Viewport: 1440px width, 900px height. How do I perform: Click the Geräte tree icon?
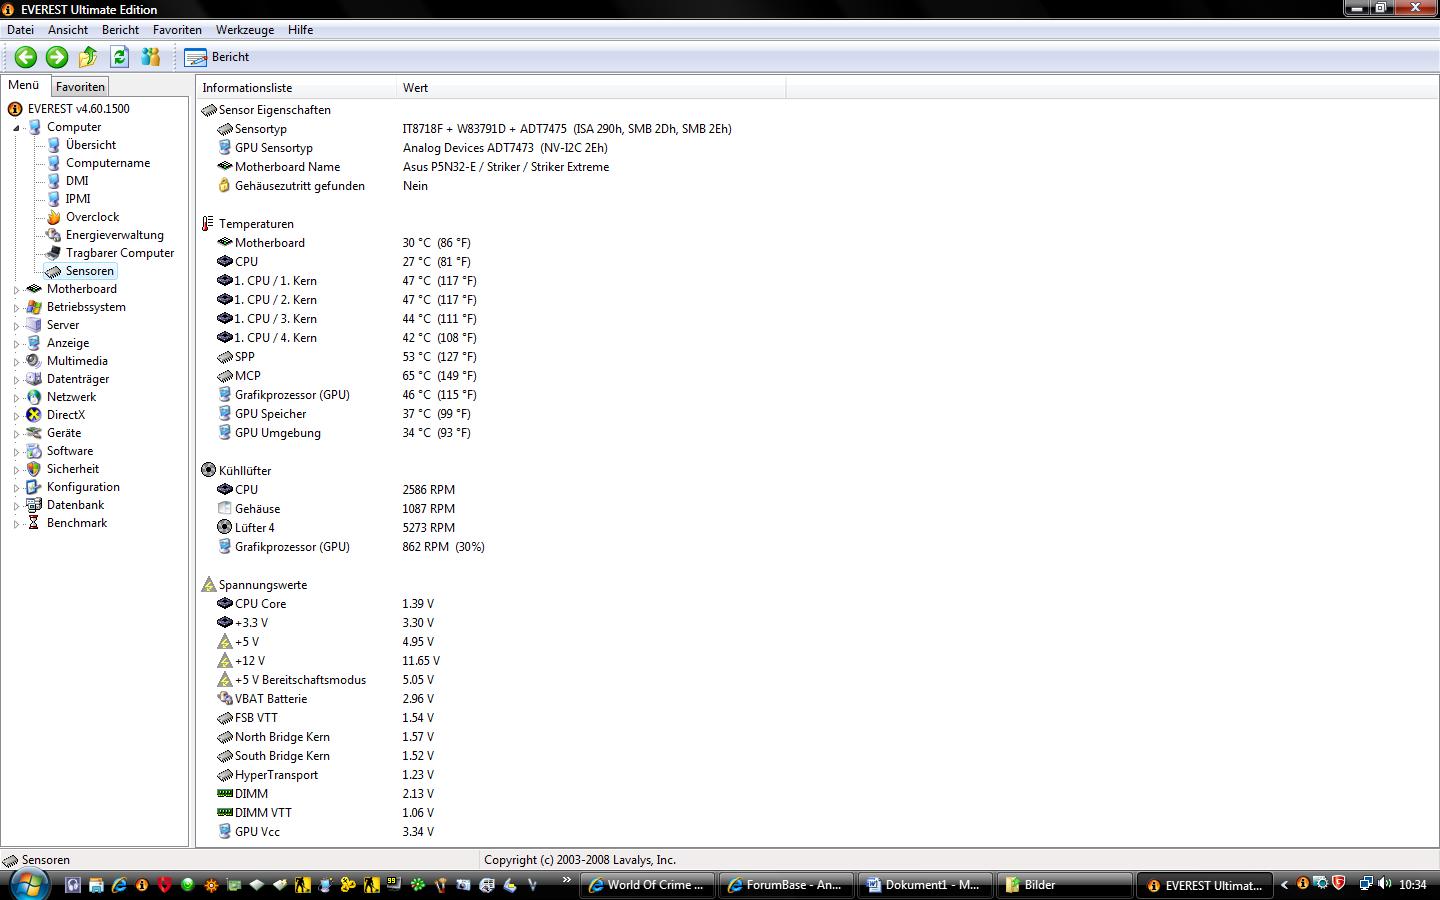tap(34, 433)
